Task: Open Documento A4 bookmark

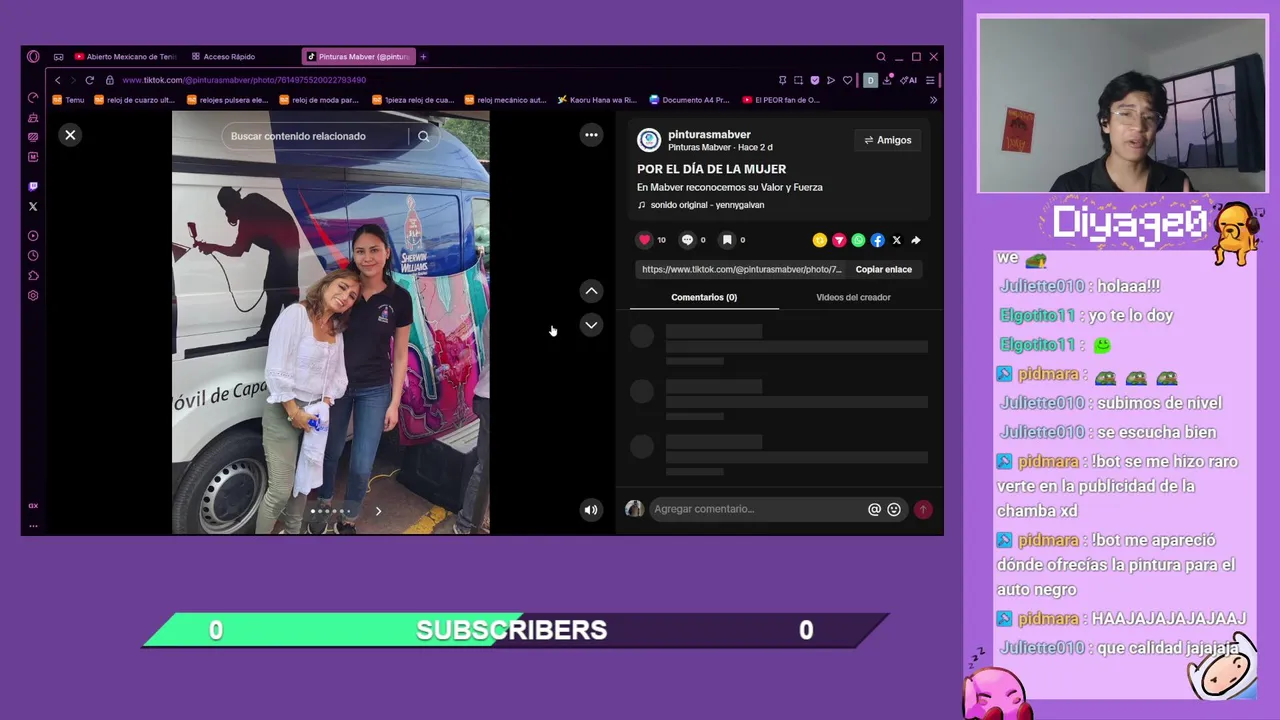Action: 689,100
